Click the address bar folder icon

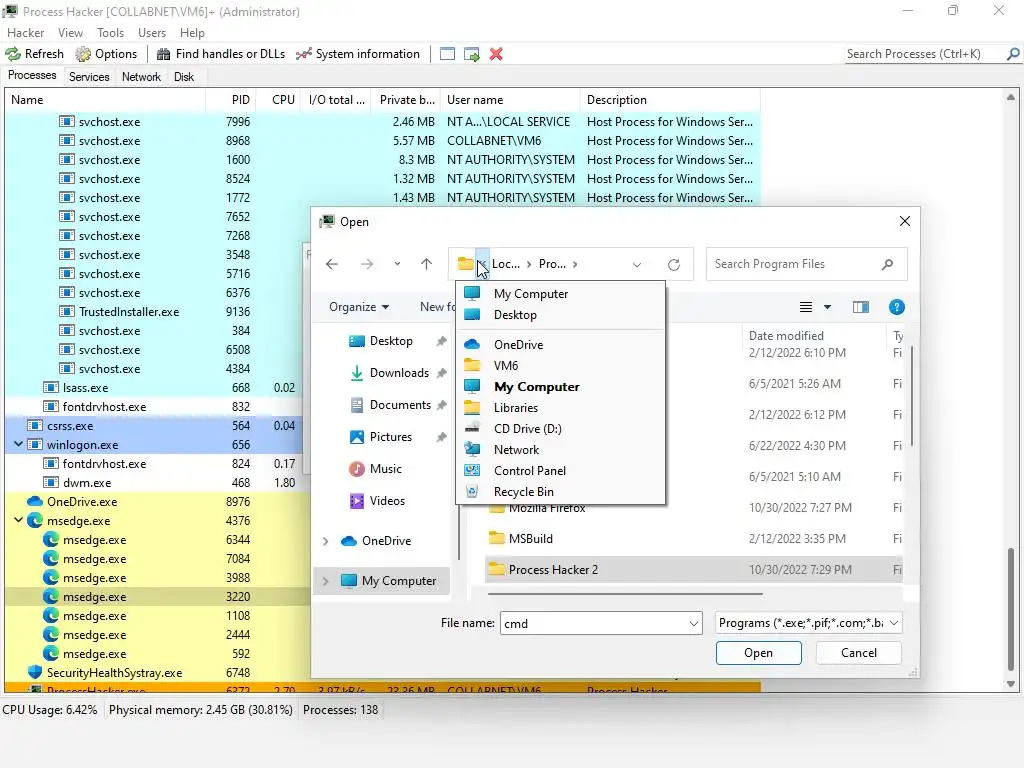point(465,264)
